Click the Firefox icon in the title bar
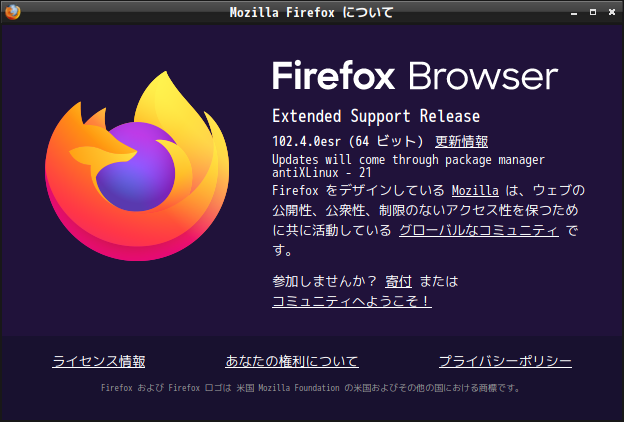This screenshot has height=422, width=624. (12, 12)
